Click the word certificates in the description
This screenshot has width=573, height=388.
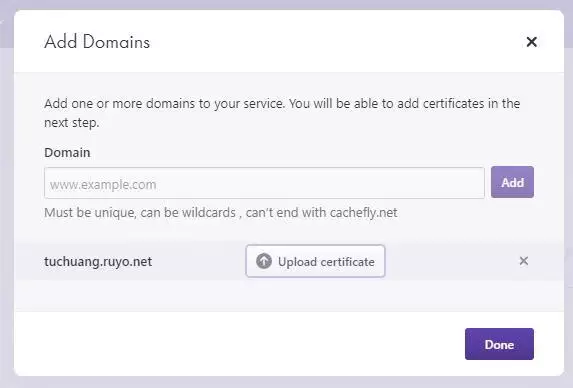click(454, 103)
